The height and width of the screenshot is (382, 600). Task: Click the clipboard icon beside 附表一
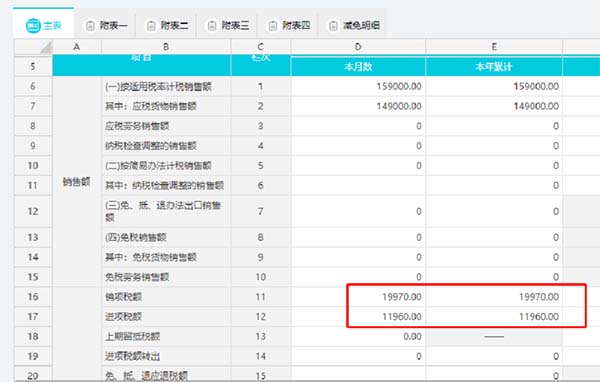(90, 26)
